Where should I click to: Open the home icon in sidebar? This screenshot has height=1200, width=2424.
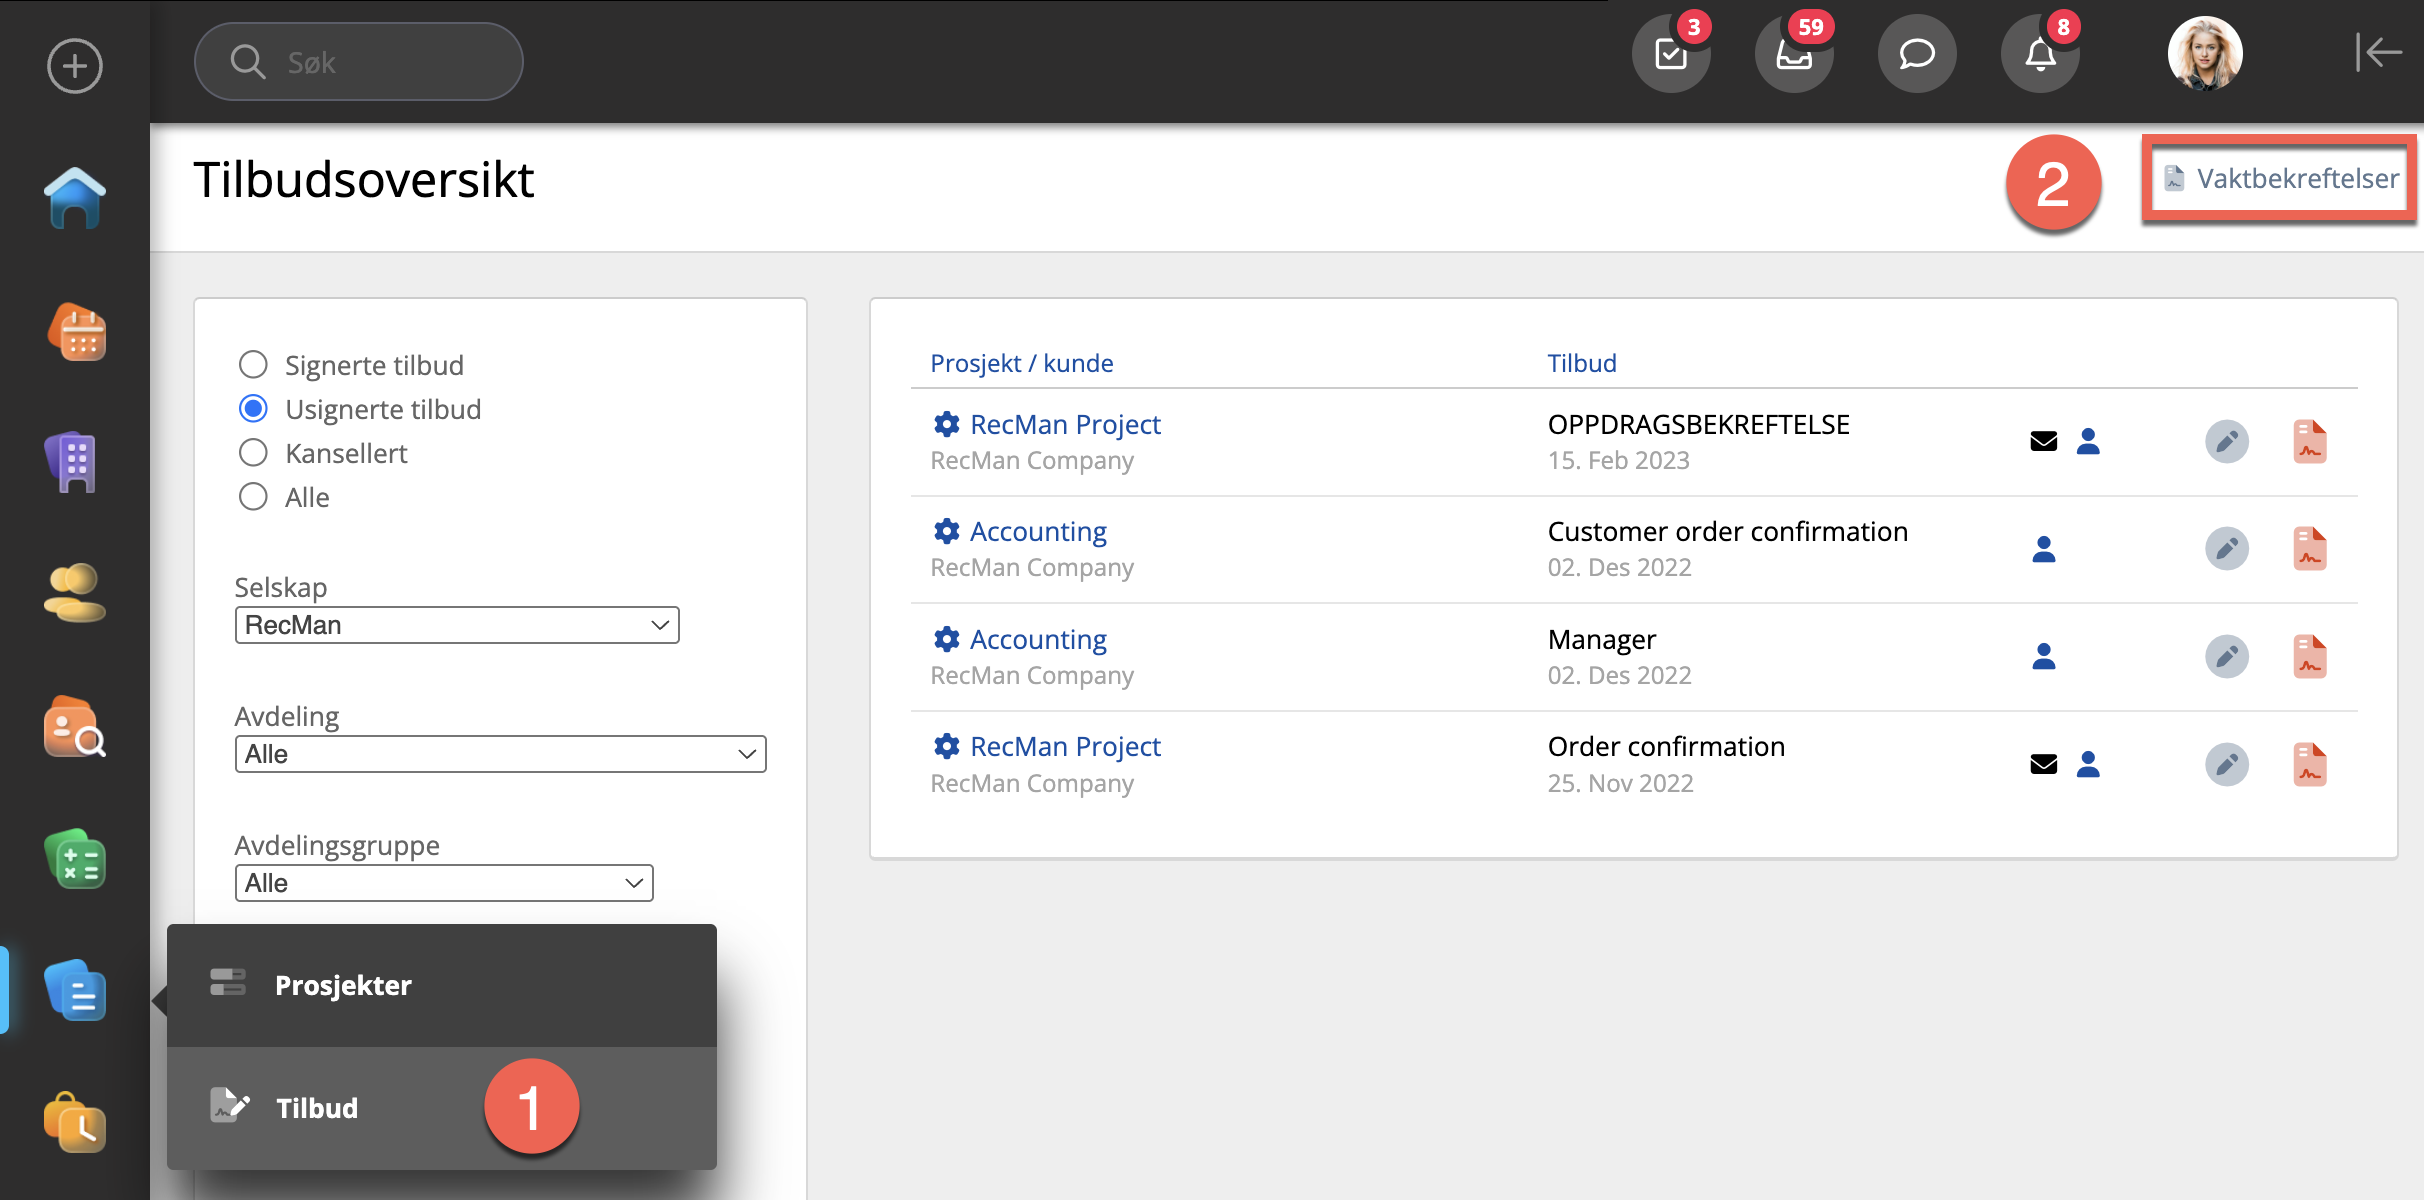click(x=75, y=199)
